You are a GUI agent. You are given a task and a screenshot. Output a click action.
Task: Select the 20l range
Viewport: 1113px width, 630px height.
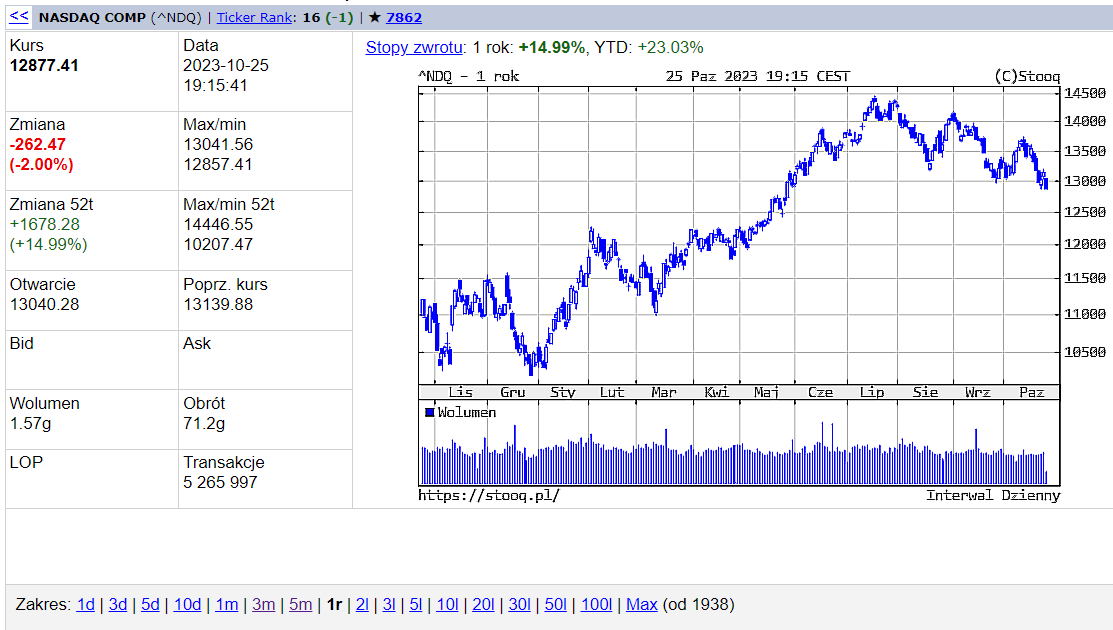pos(483,604)
